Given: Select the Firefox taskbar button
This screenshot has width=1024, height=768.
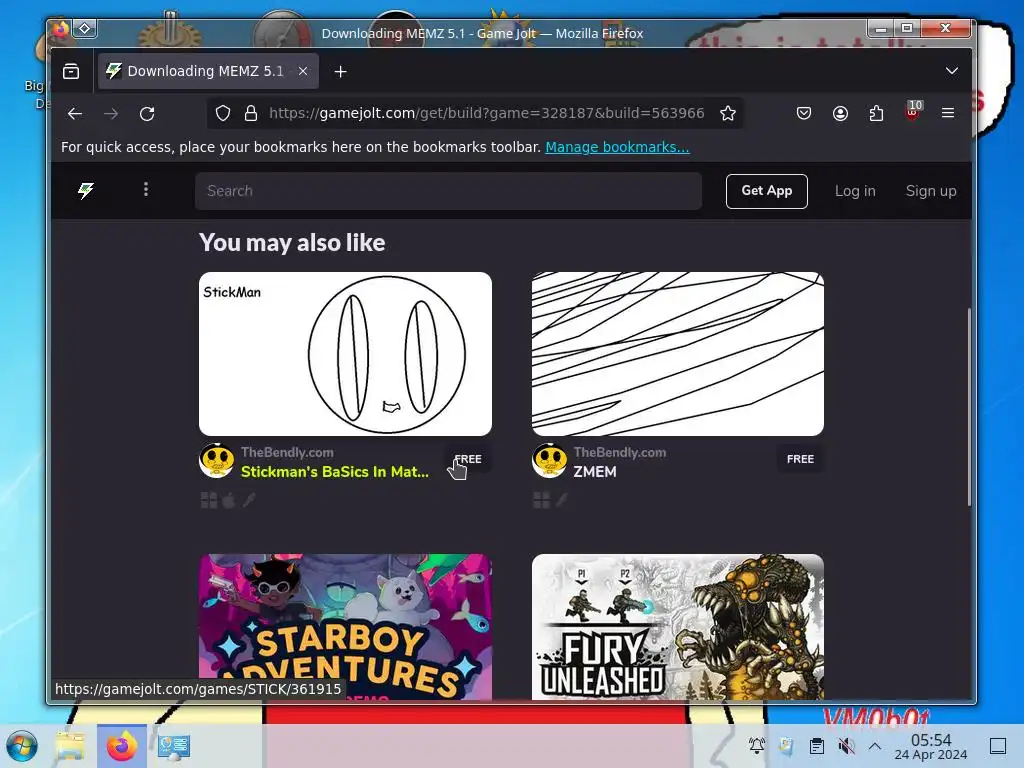Looking at the screenshot, I should [121, 746].
